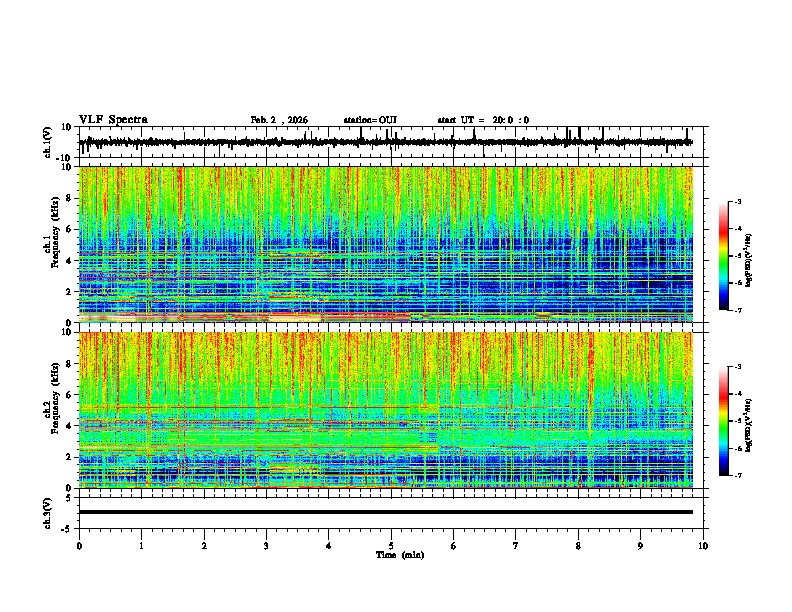Click the "-5" tick on ch.3 voltage axis
Screen dimensions: 792x612
click(x=68, y=529)
